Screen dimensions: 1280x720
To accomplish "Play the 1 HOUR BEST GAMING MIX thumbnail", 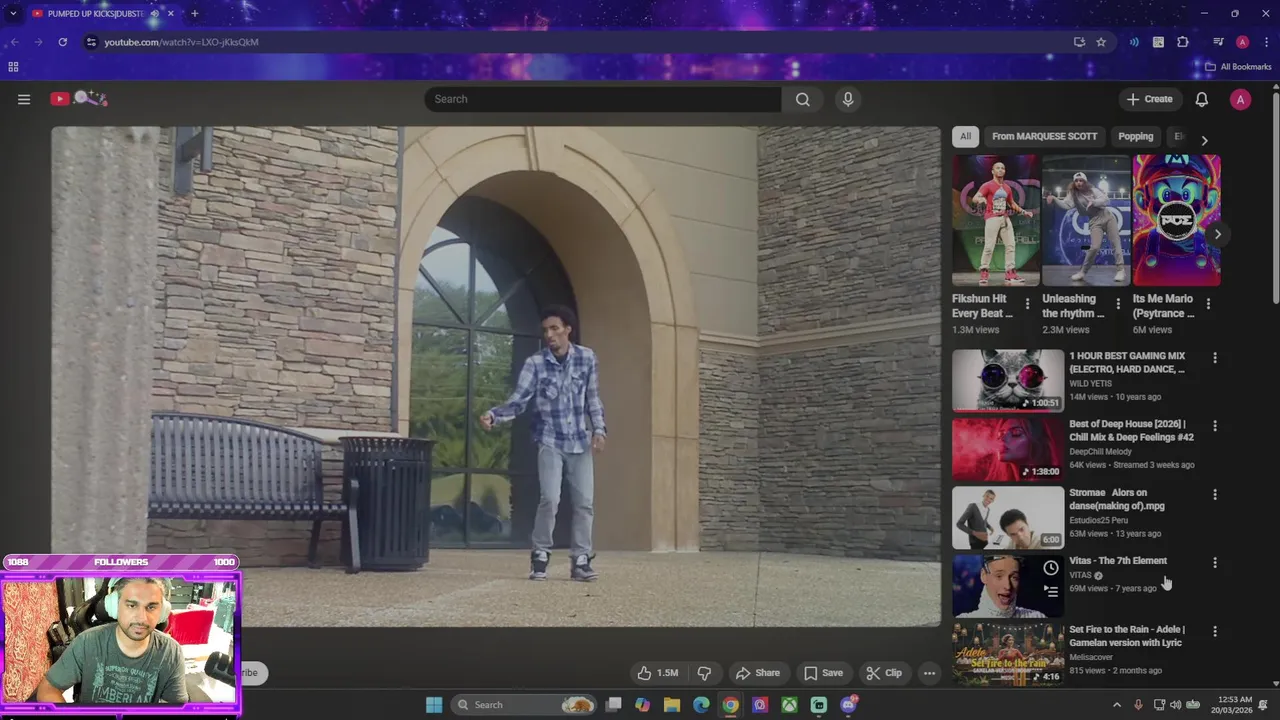I will coord(1008,381).
